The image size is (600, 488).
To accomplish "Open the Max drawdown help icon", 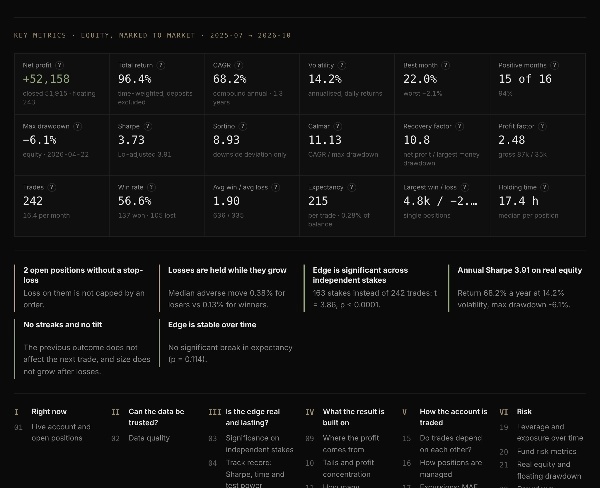I will 78,126.
